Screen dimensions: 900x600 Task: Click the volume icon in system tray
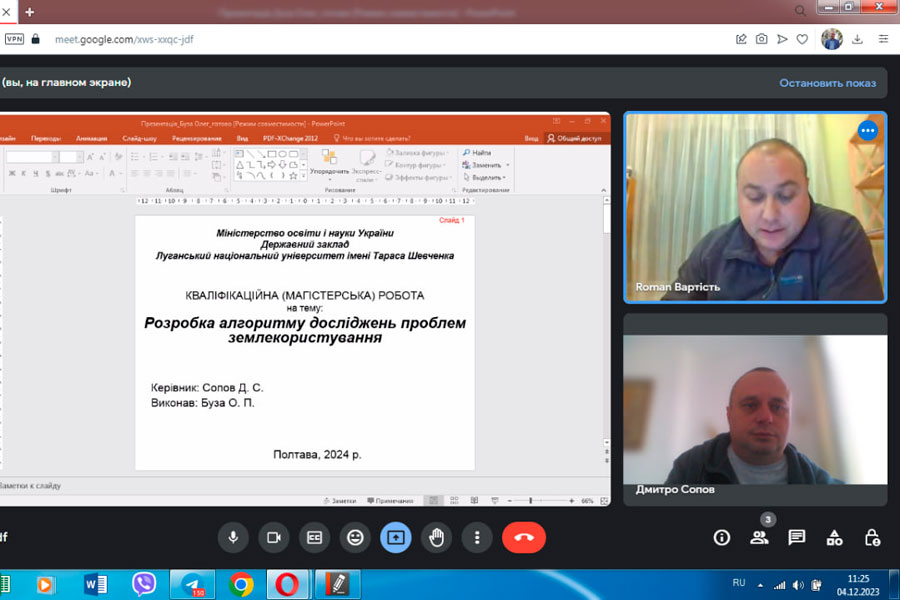798,585
